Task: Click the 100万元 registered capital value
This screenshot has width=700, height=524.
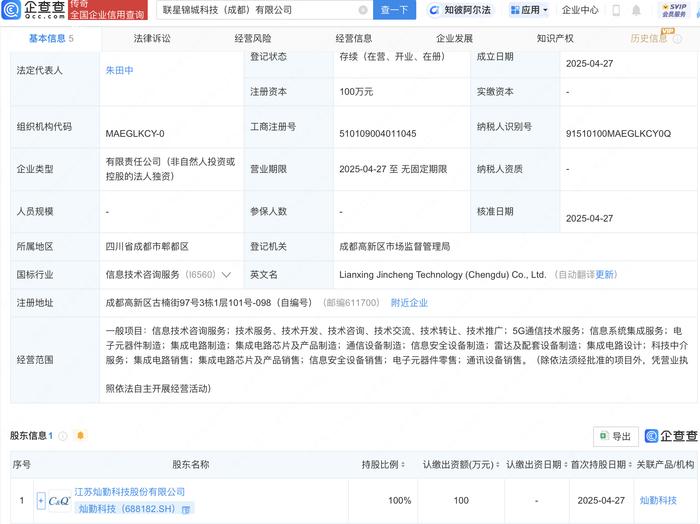Action: (x=356, y=91)
